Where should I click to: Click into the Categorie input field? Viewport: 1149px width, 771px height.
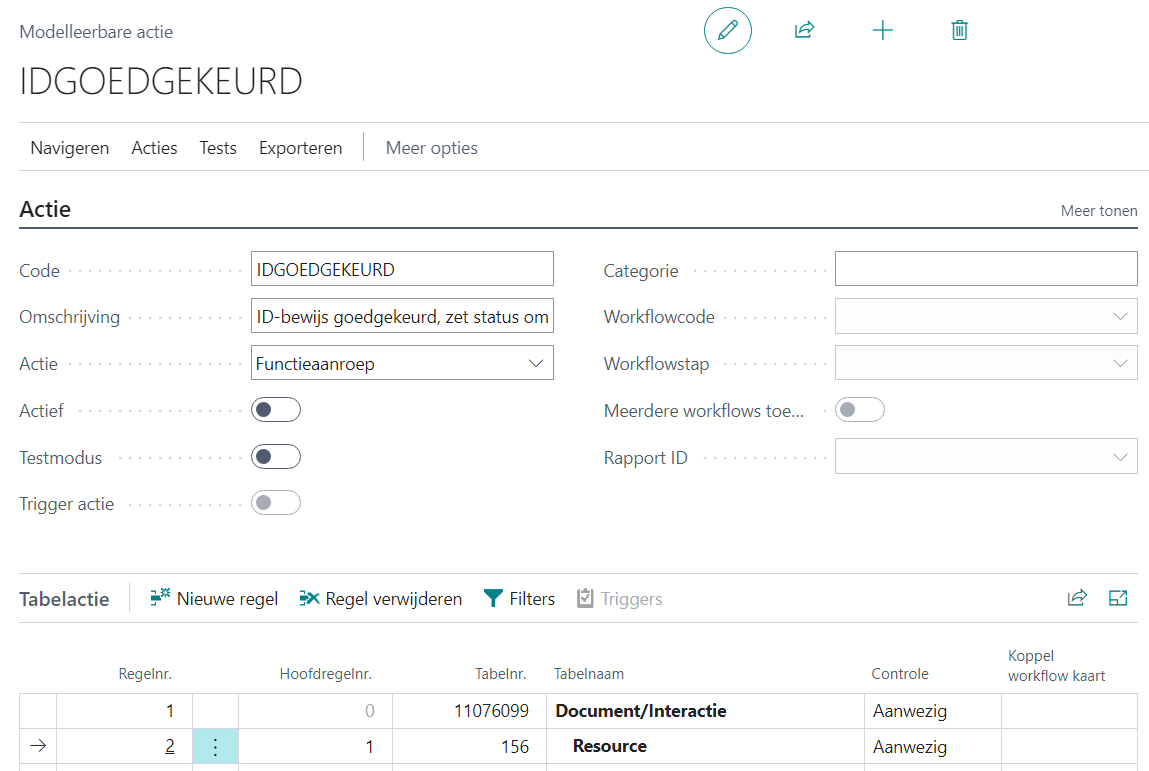[x=985, y=269]
